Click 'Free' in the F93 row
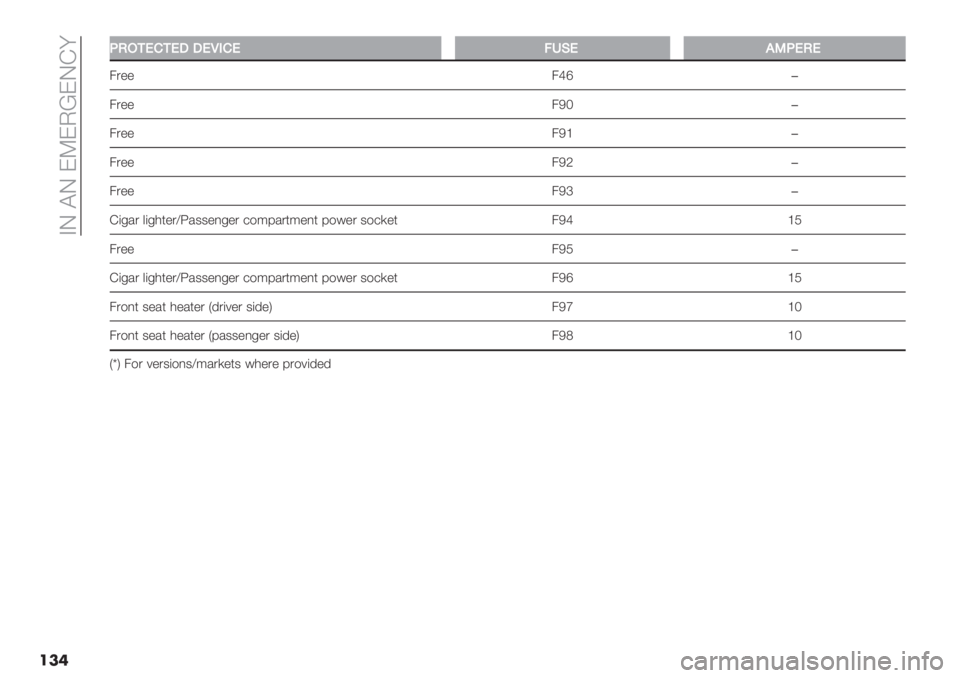960x678 pixels. click(122, 191)
